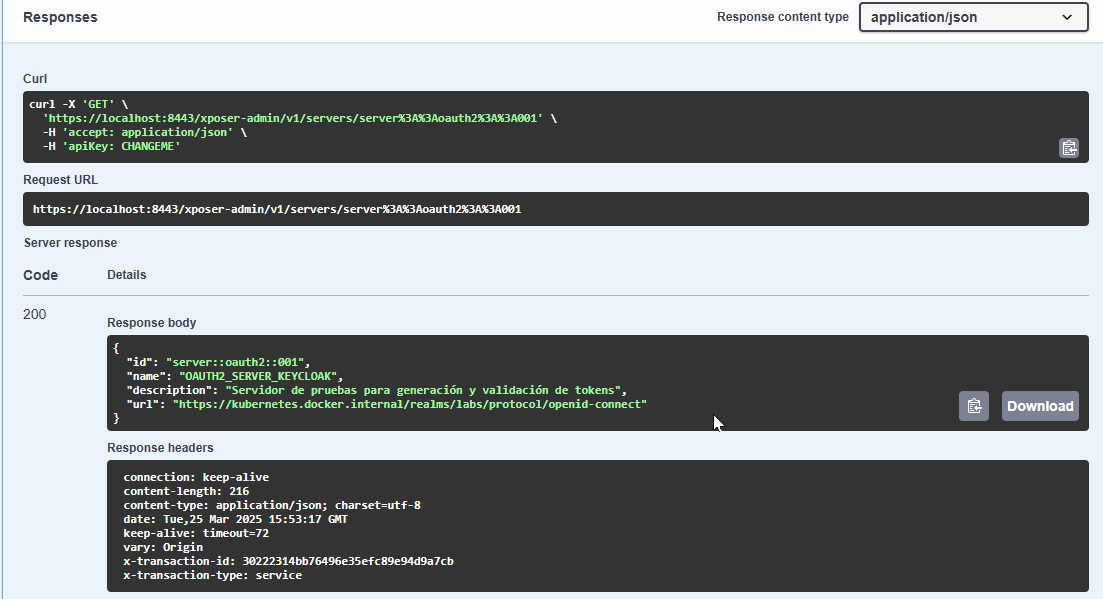Viewport: 1103px width, 599px height.
Task: Click the GET method text in Curl command
Action: (x=97, y=103)
